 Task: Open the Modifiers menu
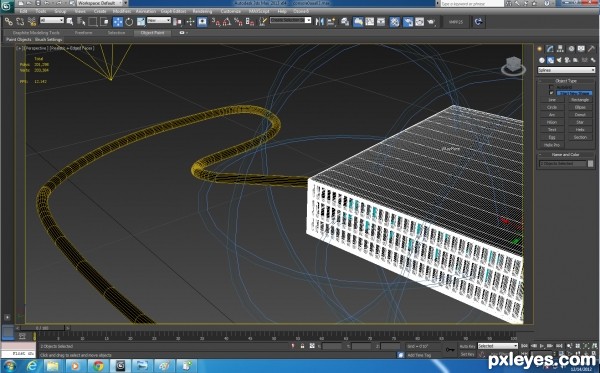pyautogui.click(x=122, y=11)
